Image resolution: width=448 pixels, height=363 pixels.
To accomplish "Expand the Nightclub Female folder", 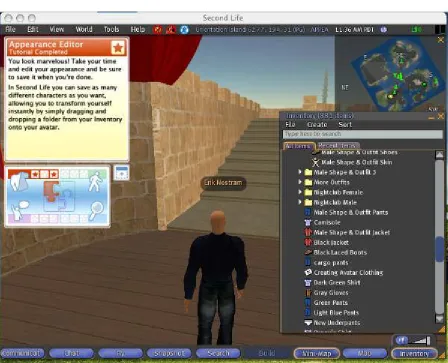I will click(x=300, y=192).
